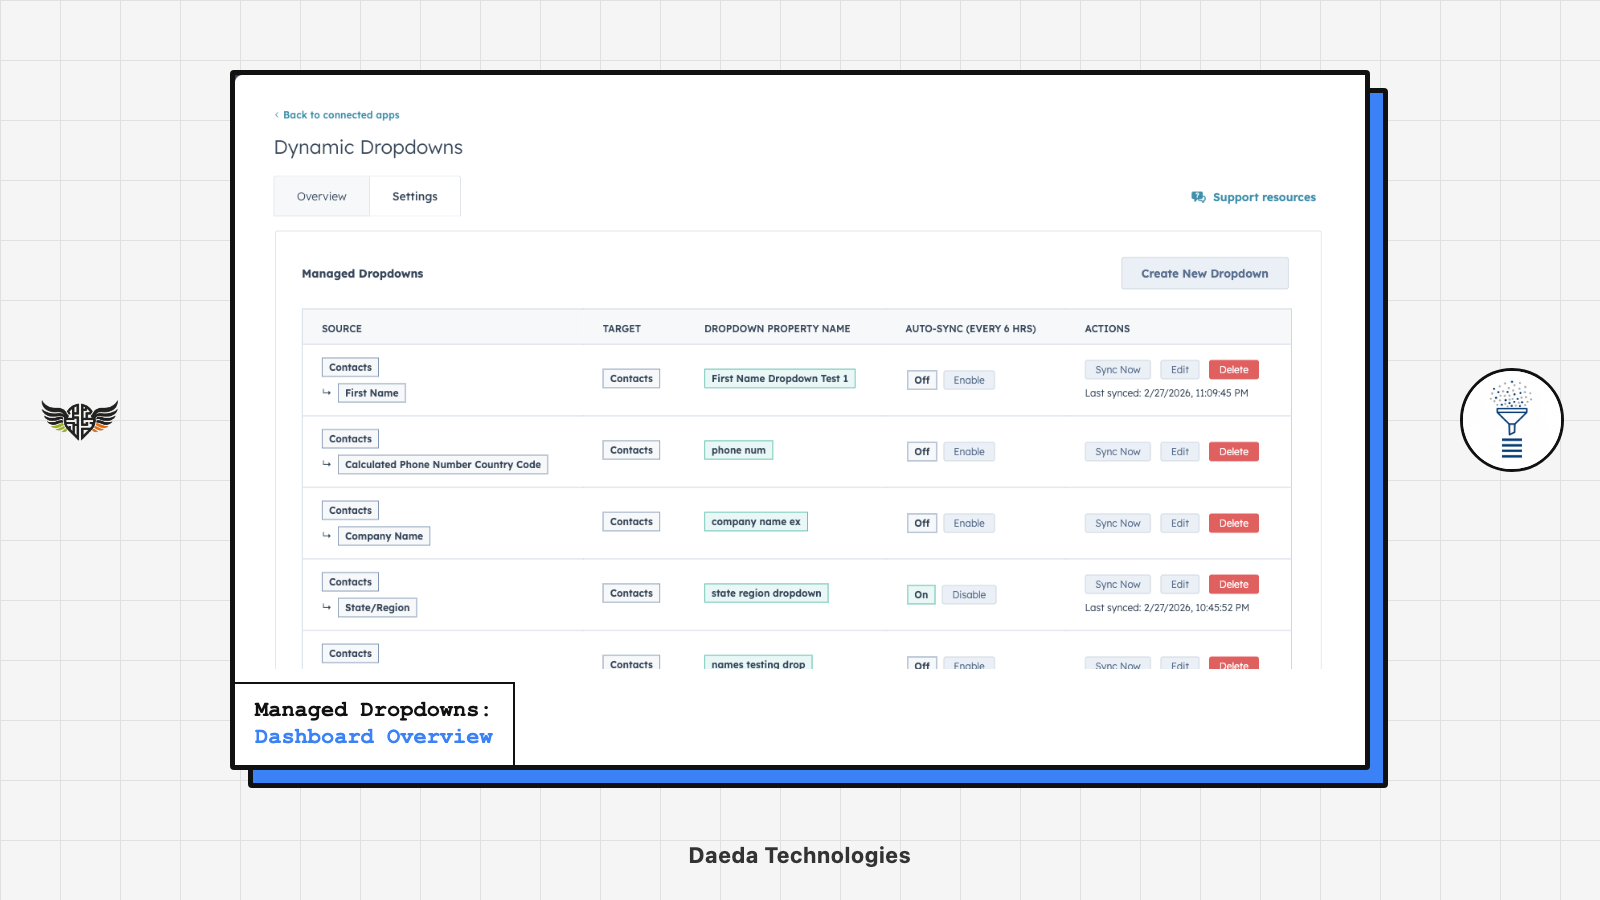Edit the state region dropdown
Viewport: 1600px width, 900px height.
1179,584
